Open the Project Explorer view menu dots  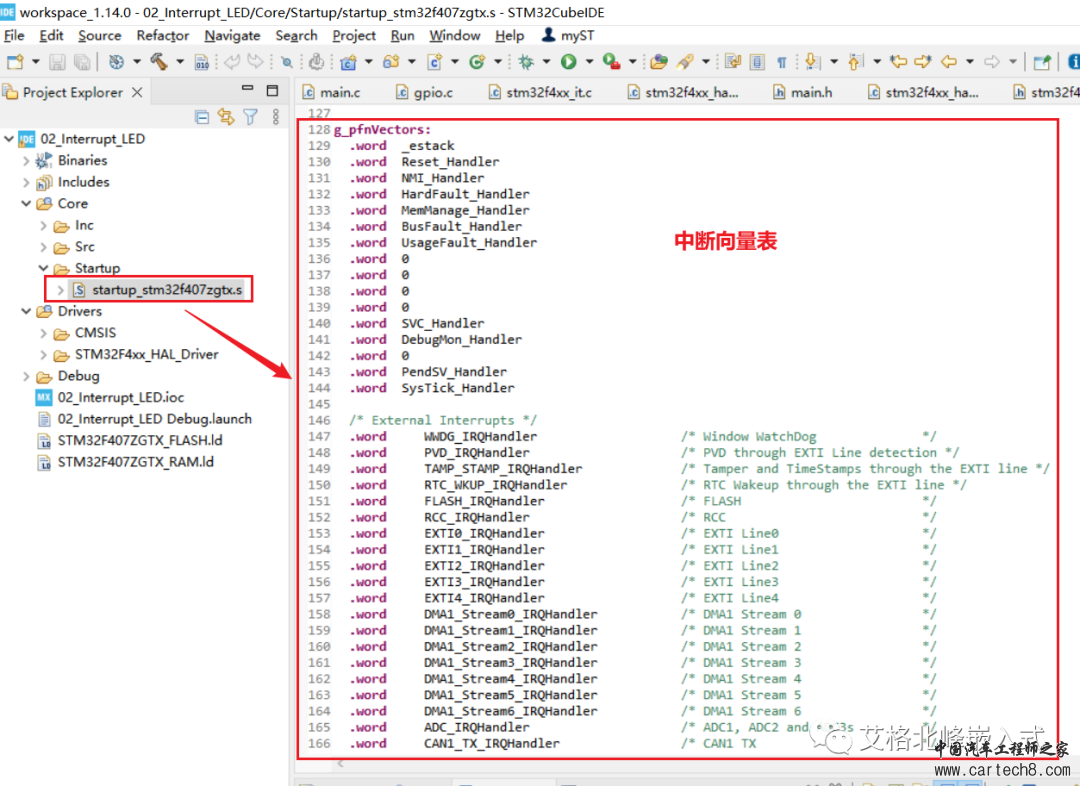[x=276, y=117]
